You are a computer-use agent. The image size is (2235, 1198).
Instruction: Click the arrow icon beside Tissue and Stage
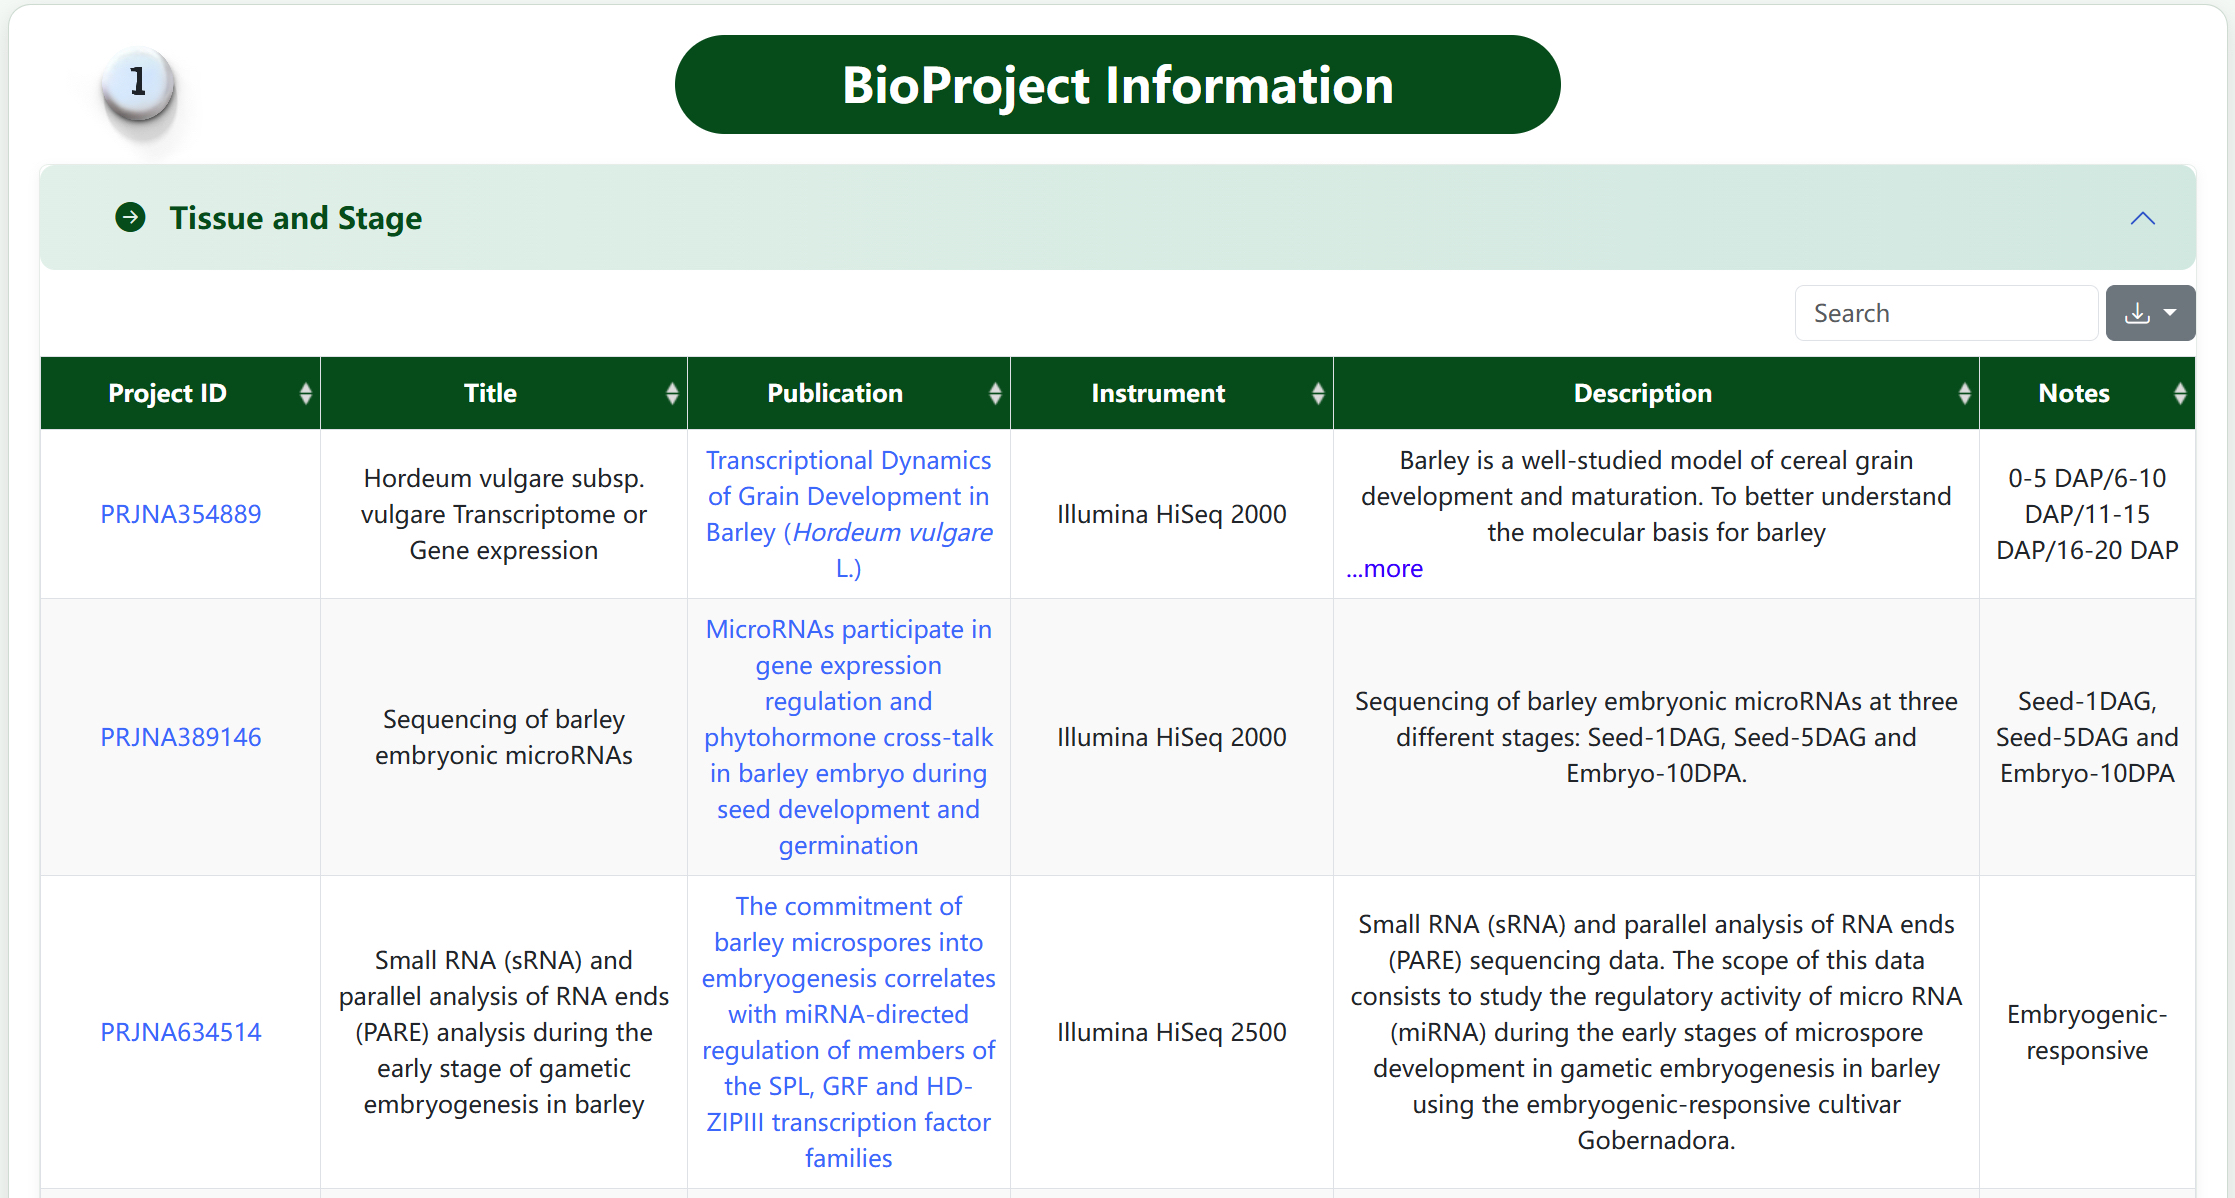coord(130,217)
